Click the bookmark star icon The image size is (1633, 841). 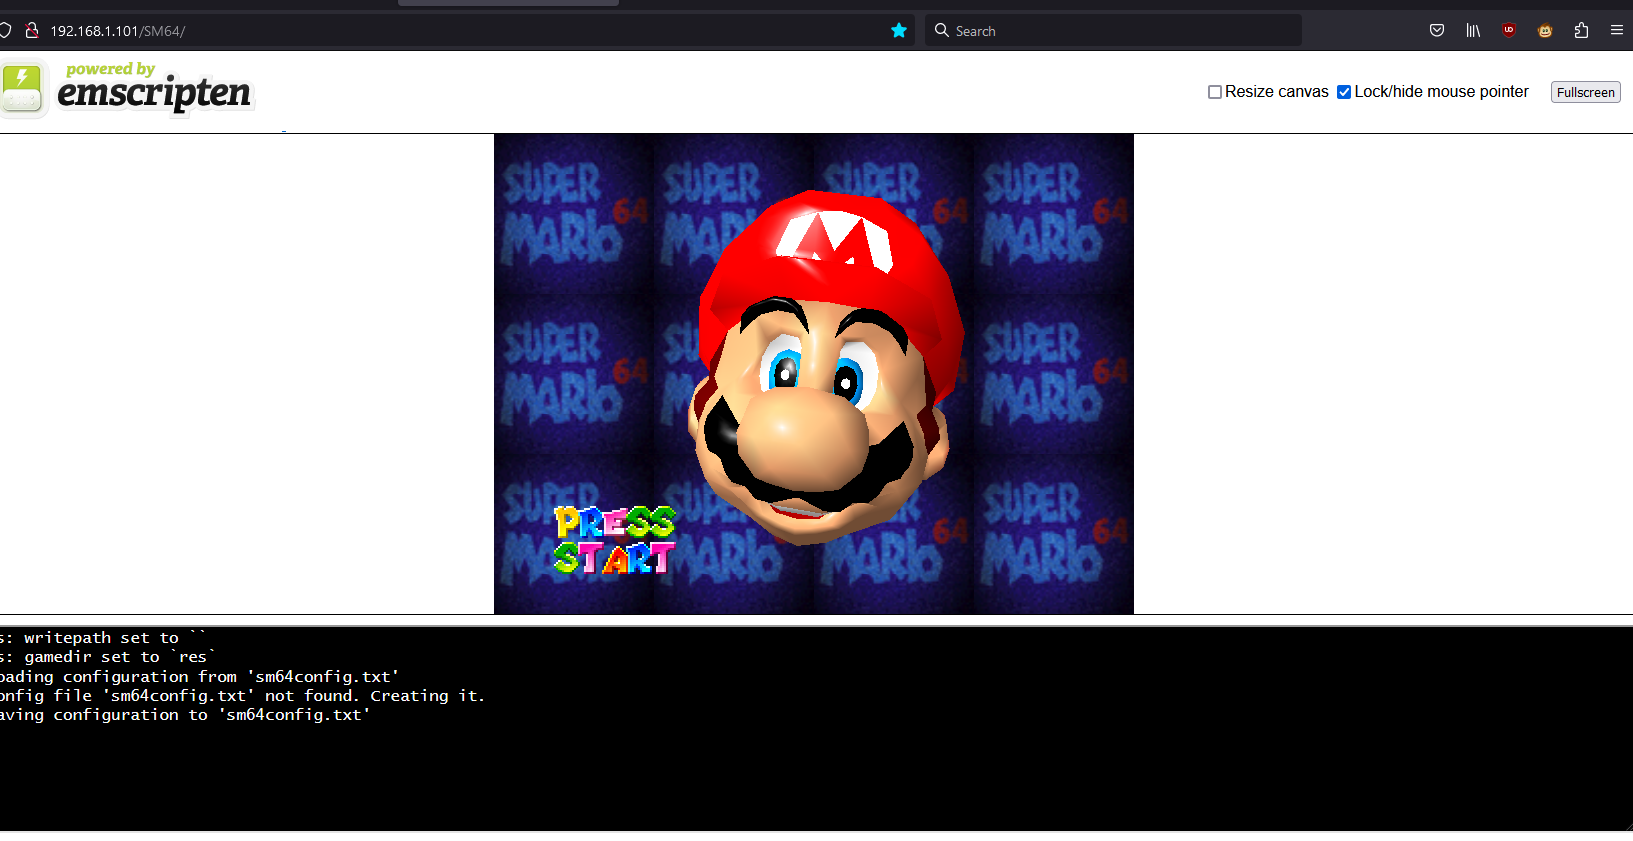(x=899, y=31)
